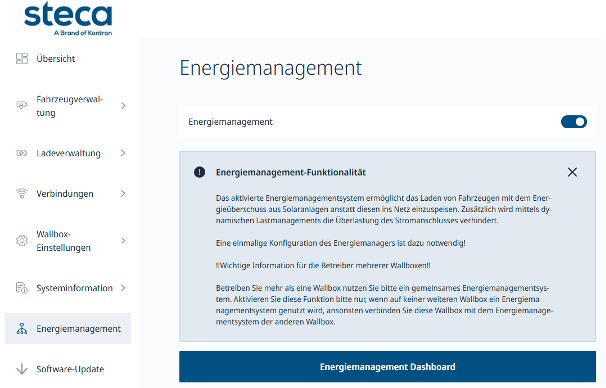Expand the Systeminformation chevron

[x=123, y=288]
